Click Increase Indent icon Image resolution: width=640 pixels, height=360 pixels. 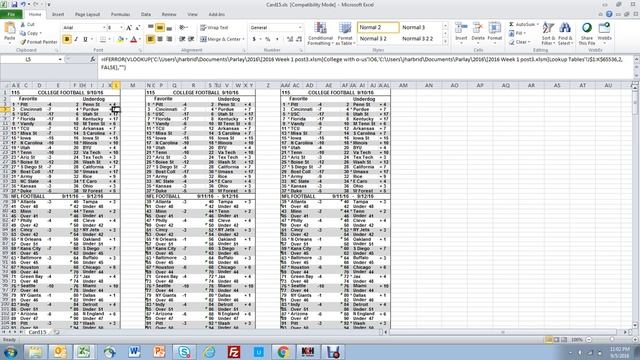[x=191, y=39]
